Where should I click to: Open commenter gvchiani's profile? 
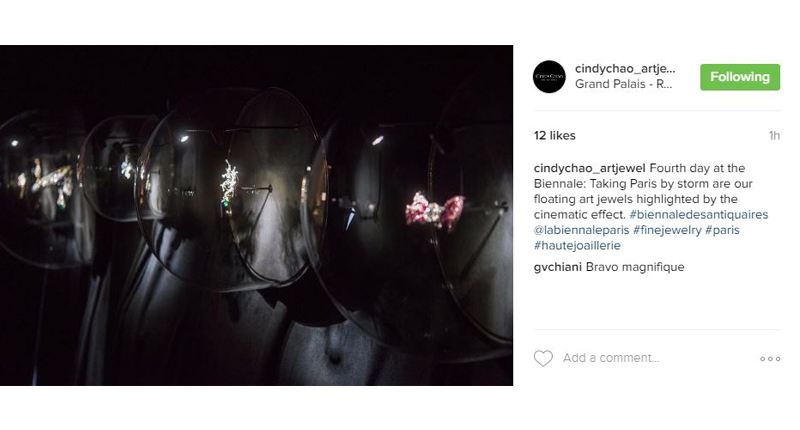coord(558,267)
